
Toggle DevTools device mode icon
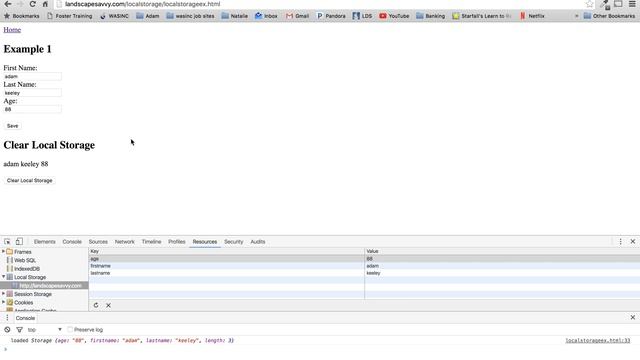pos(19,242)
